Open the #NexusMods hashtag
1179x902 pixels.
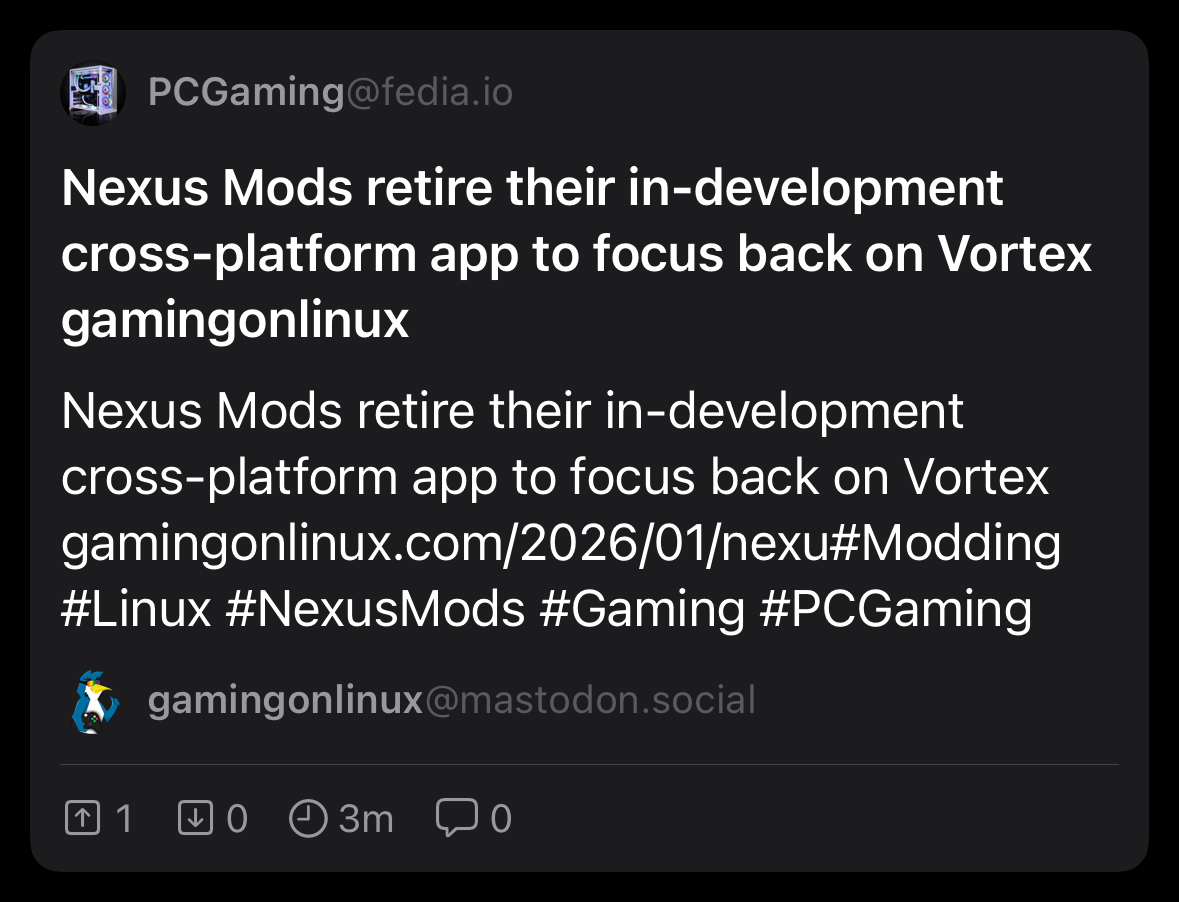(375, 609)
